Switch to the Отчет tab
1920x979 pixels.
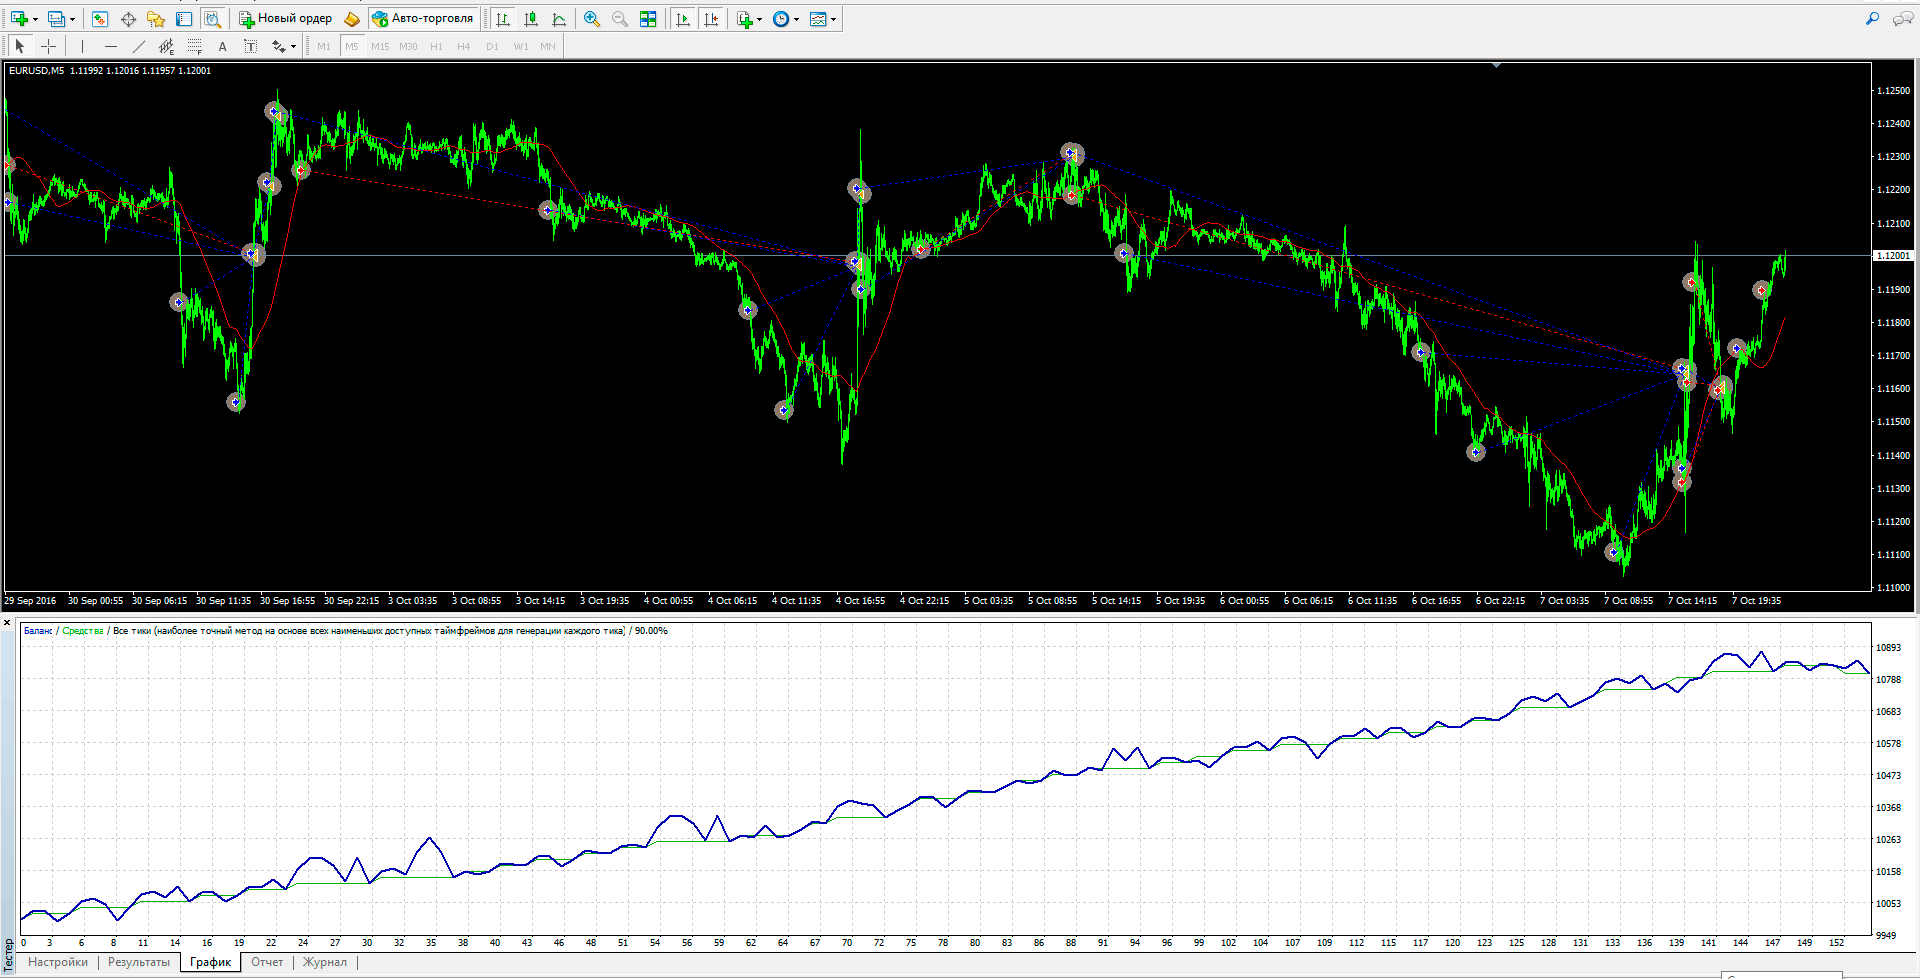tap(267, 962)
